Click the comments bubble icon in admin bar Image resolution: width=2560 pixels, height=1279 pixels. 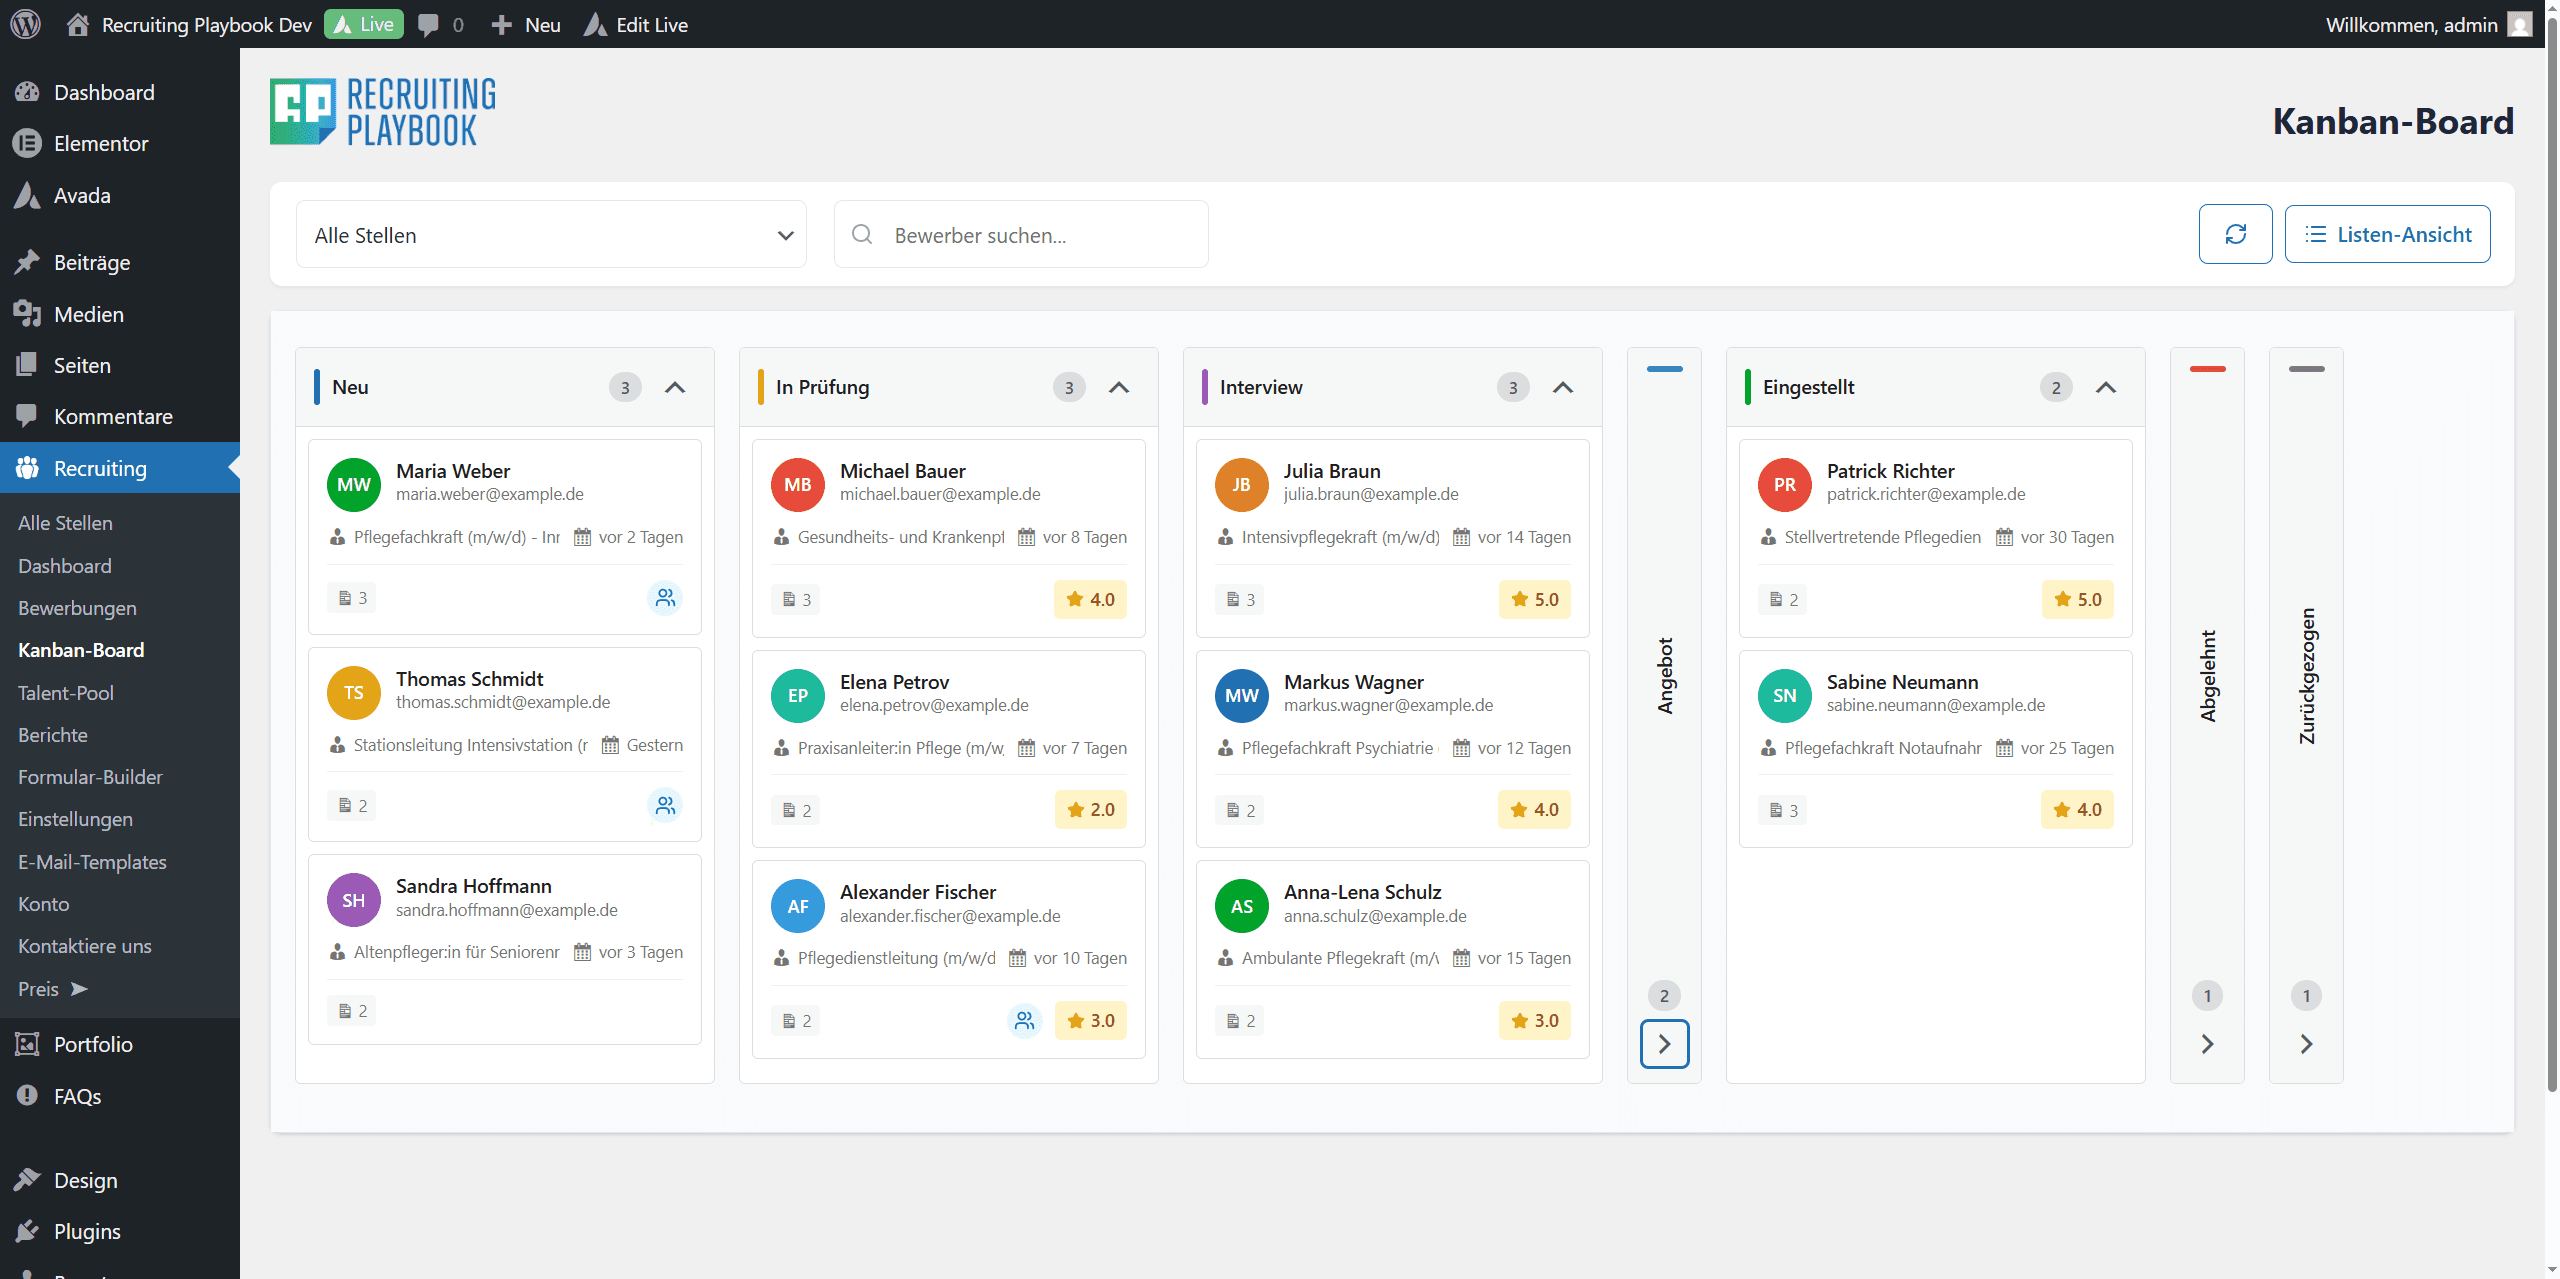(x=429, y=25)
